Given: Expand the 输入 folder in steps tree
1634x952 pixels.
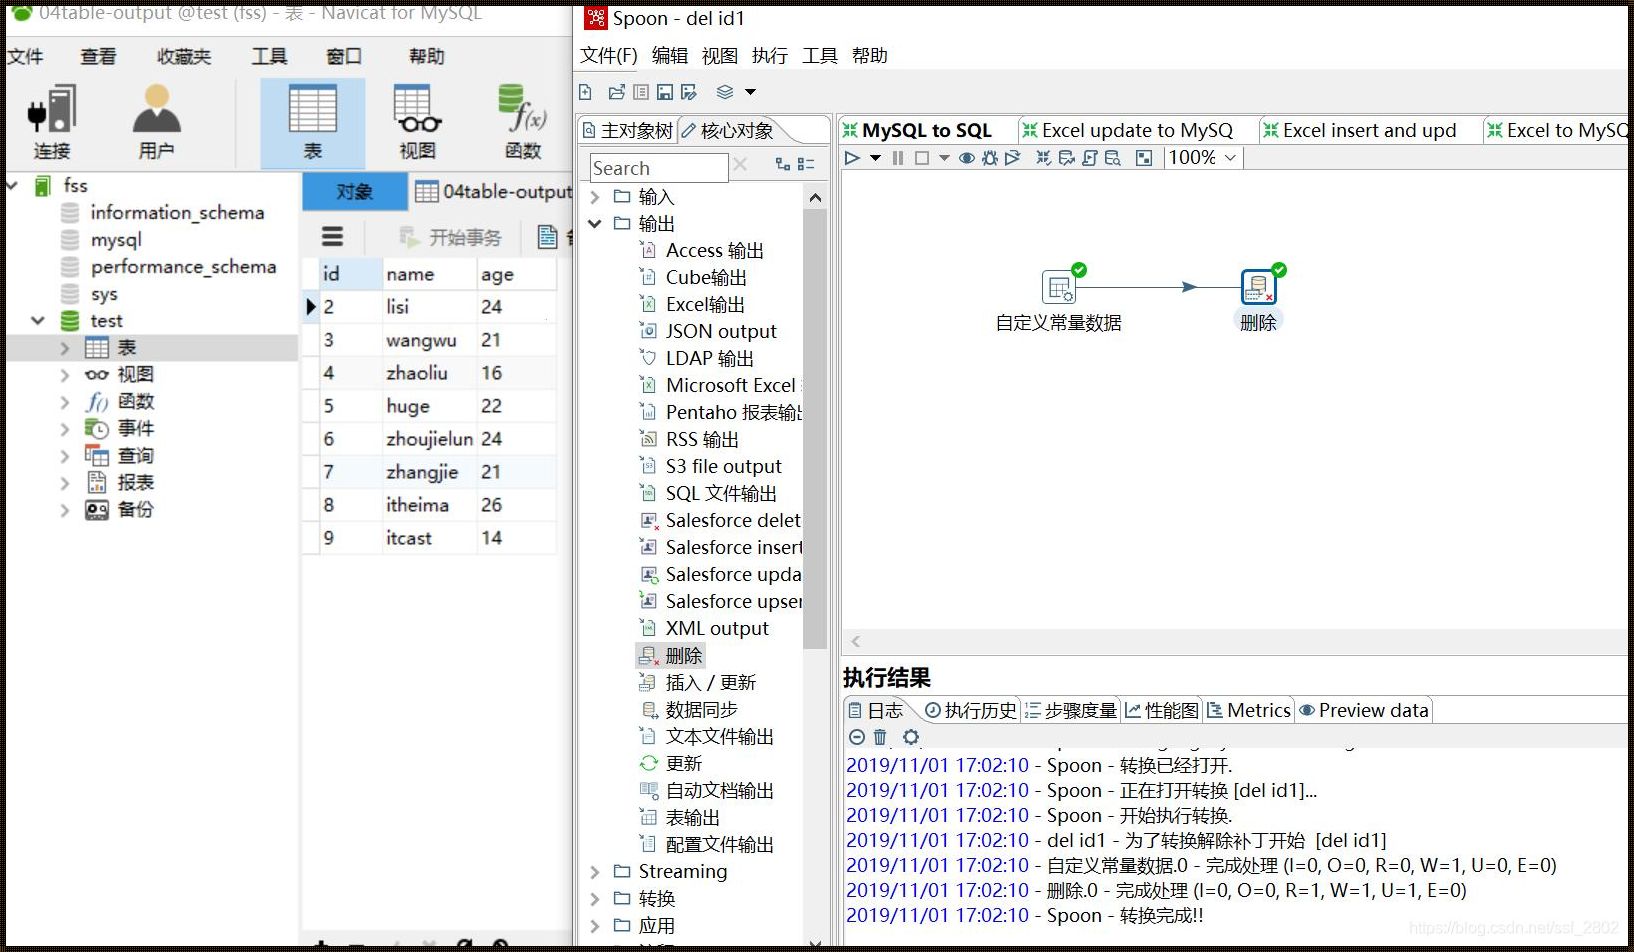Looking at the screenshot, I should pyautogui.click(x=595, y=197).
